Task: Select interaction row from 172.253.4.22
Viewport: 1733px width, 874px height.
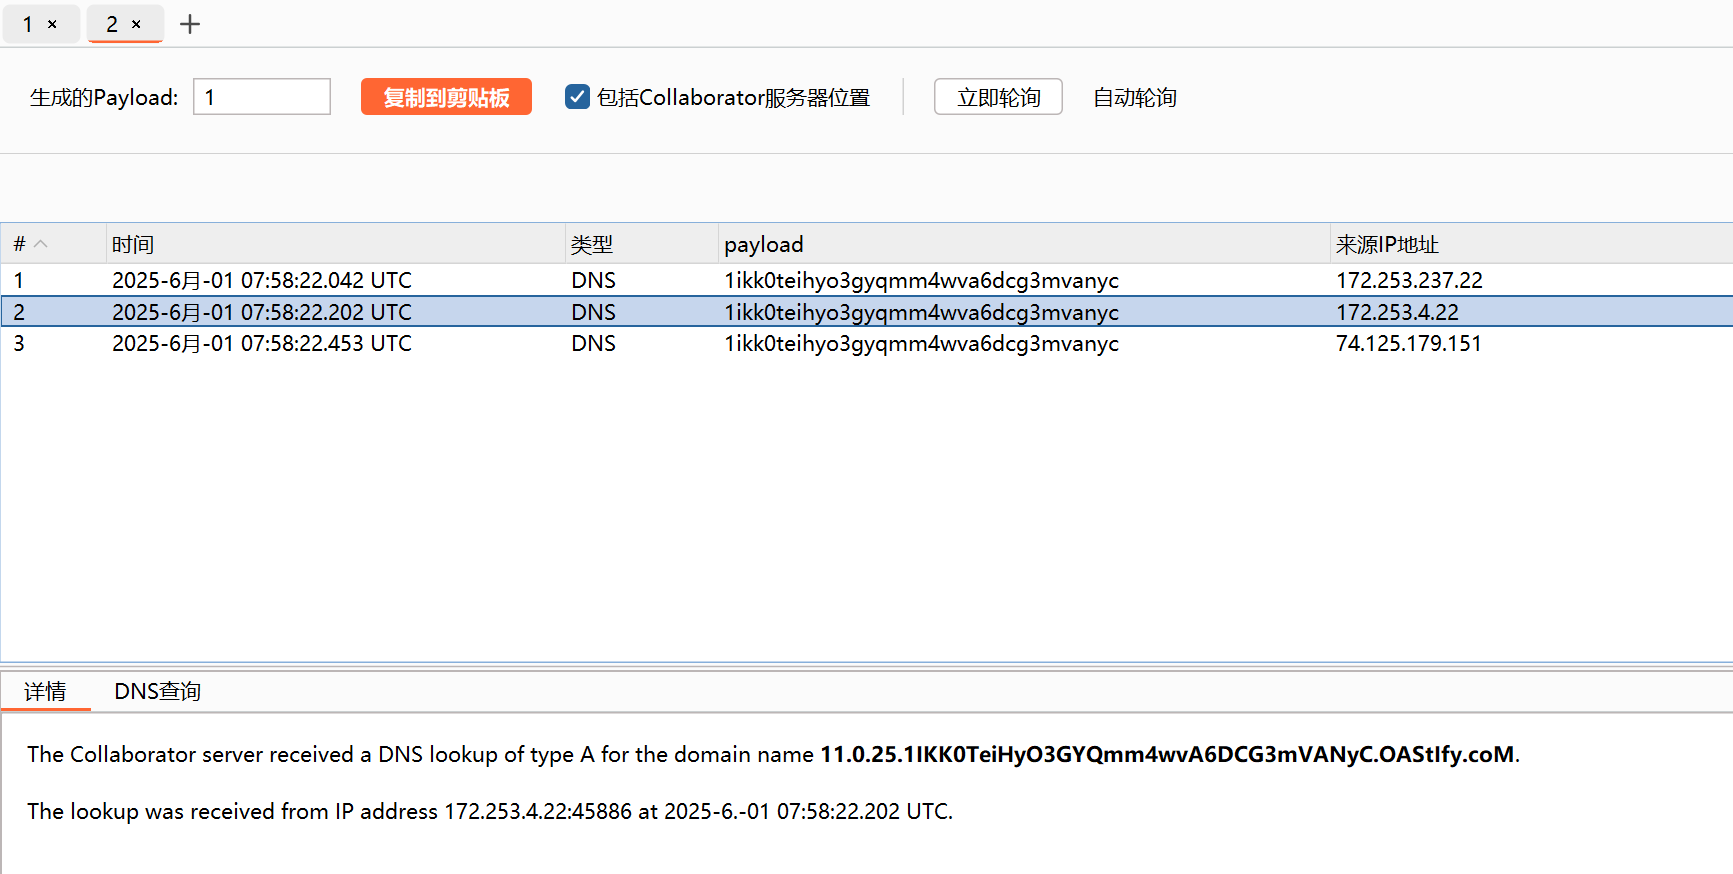Action: (600, 312)
